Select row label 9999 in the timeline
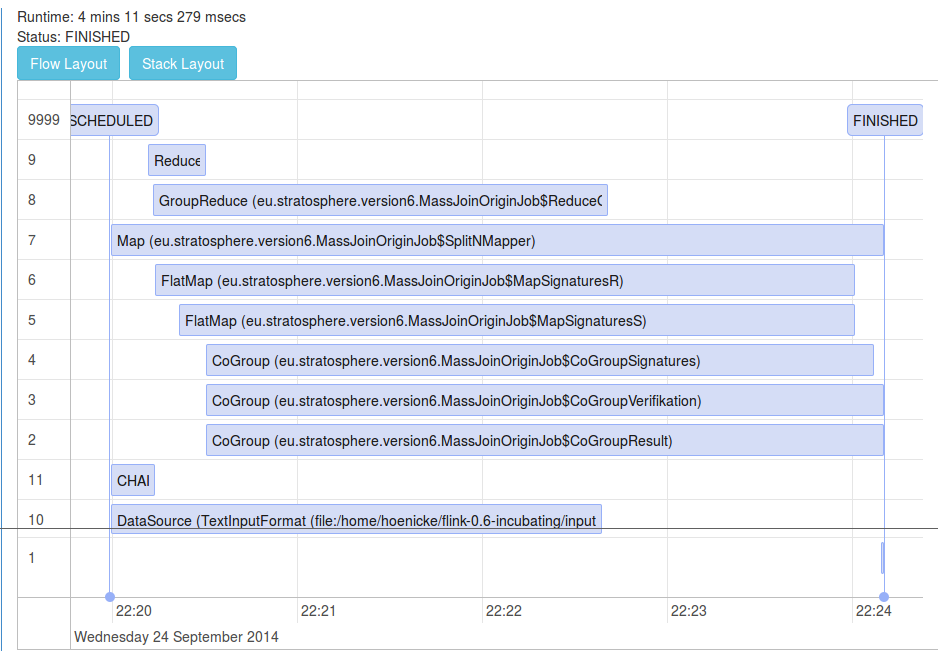938x668 pixels. pyautogui.click(x=44, y=120)
